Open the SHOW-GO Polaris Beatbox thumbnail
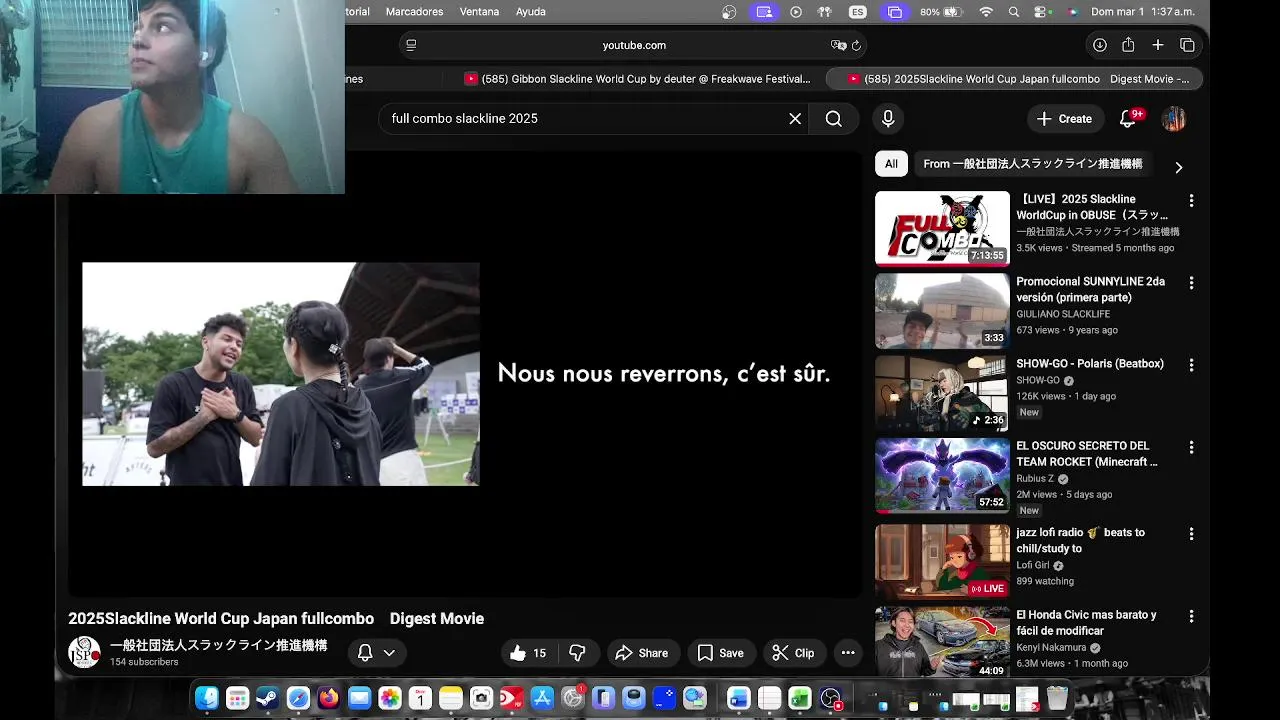This screenshot has height=720, width=1280. click(x=942, y=393)
